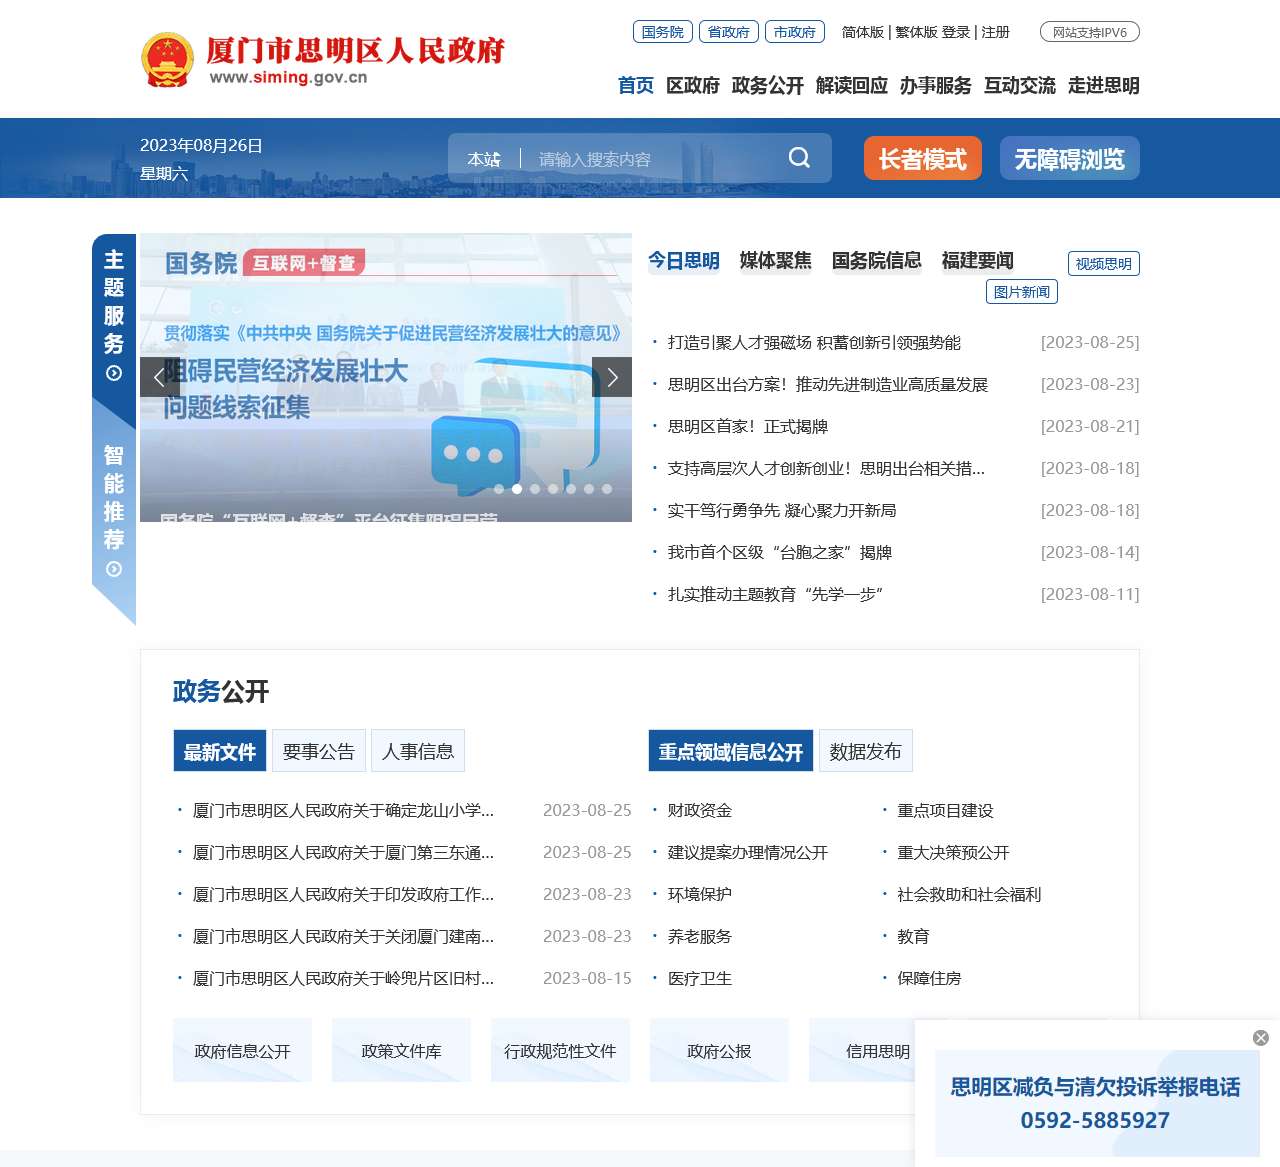Open article 思明区首家！正式揭牌
The height and width of the screenshot is (1167, 1280).
coord(747,427)
